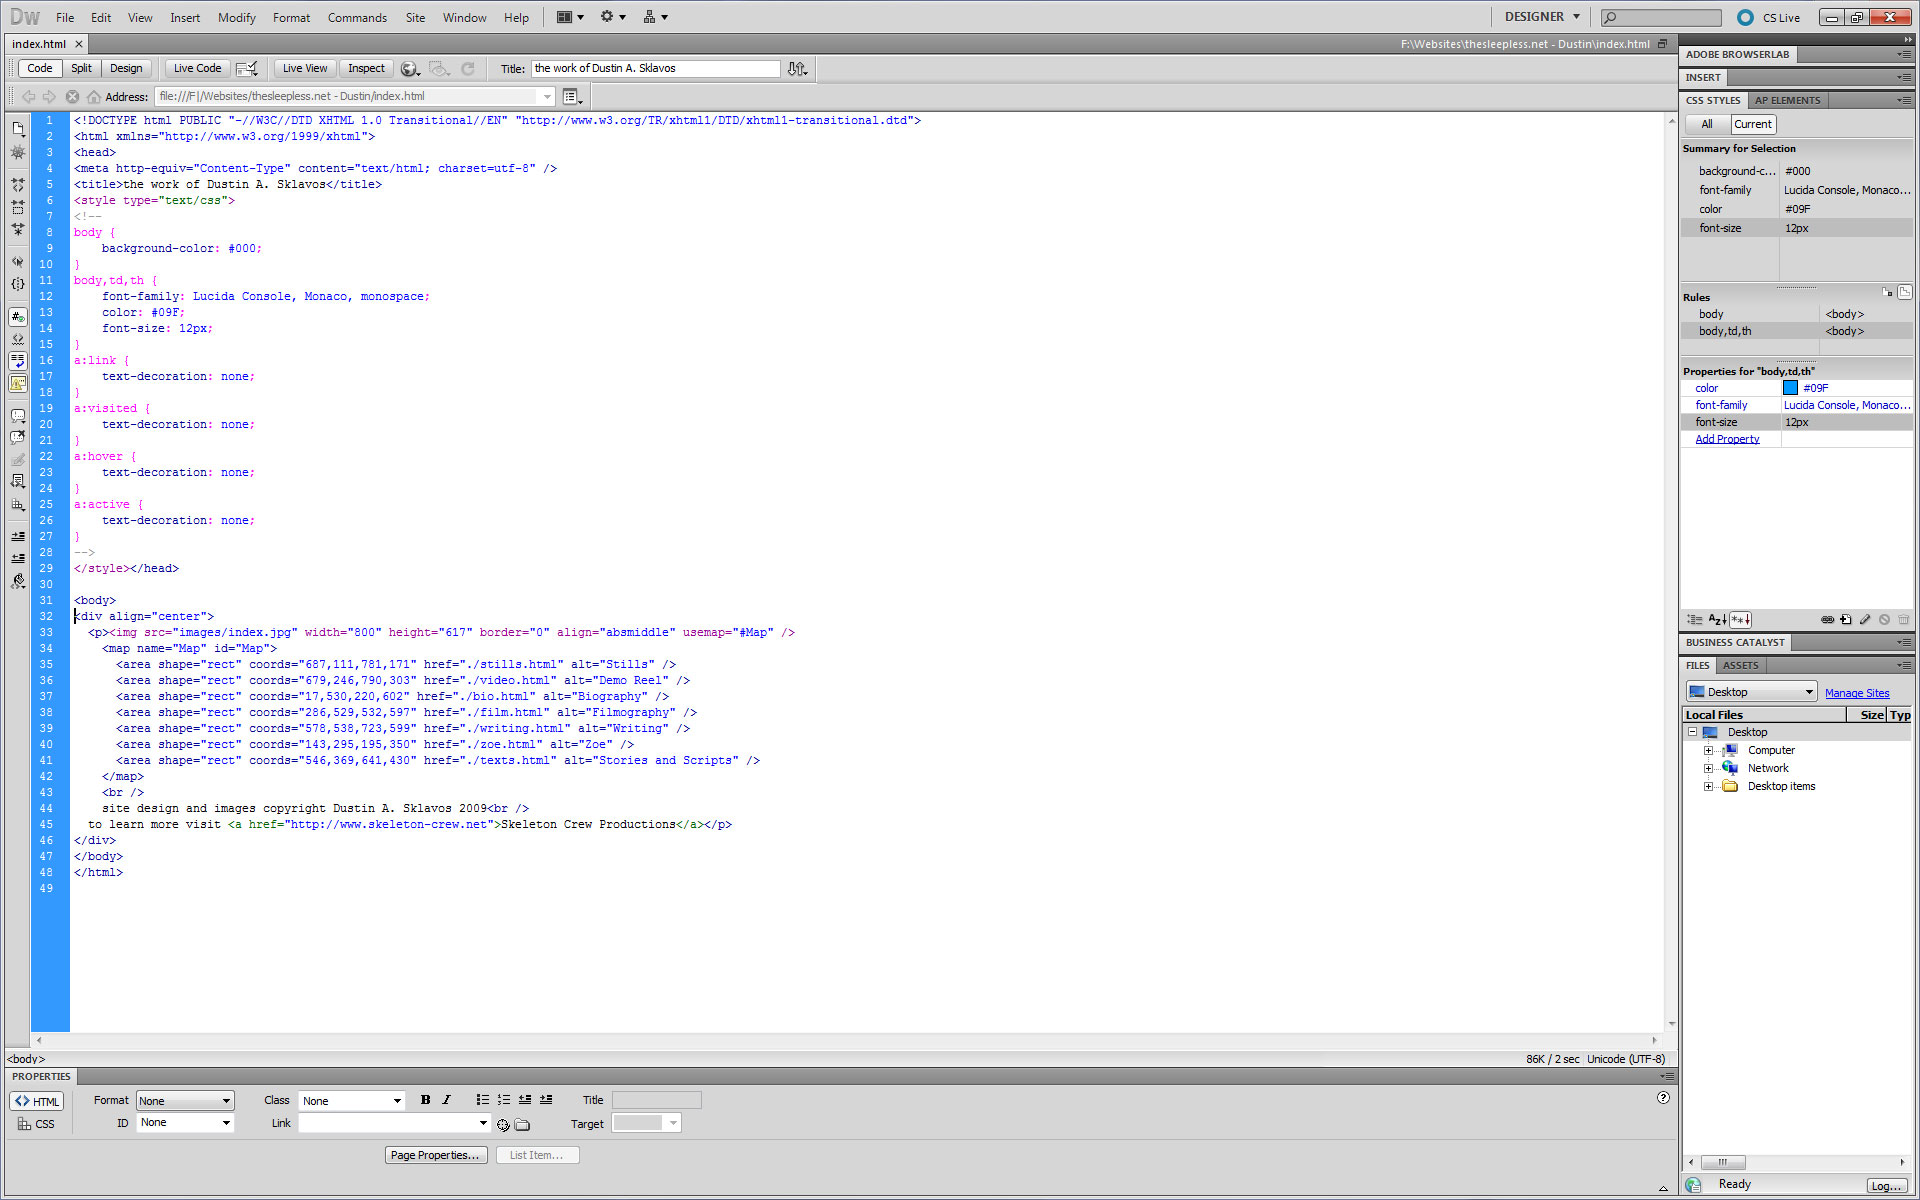Image resolution: width=1920 pixels, height=1200 pixels.
Task: Edit the selected rule with the pencil icon
Action: click(x=1865, y=620)
